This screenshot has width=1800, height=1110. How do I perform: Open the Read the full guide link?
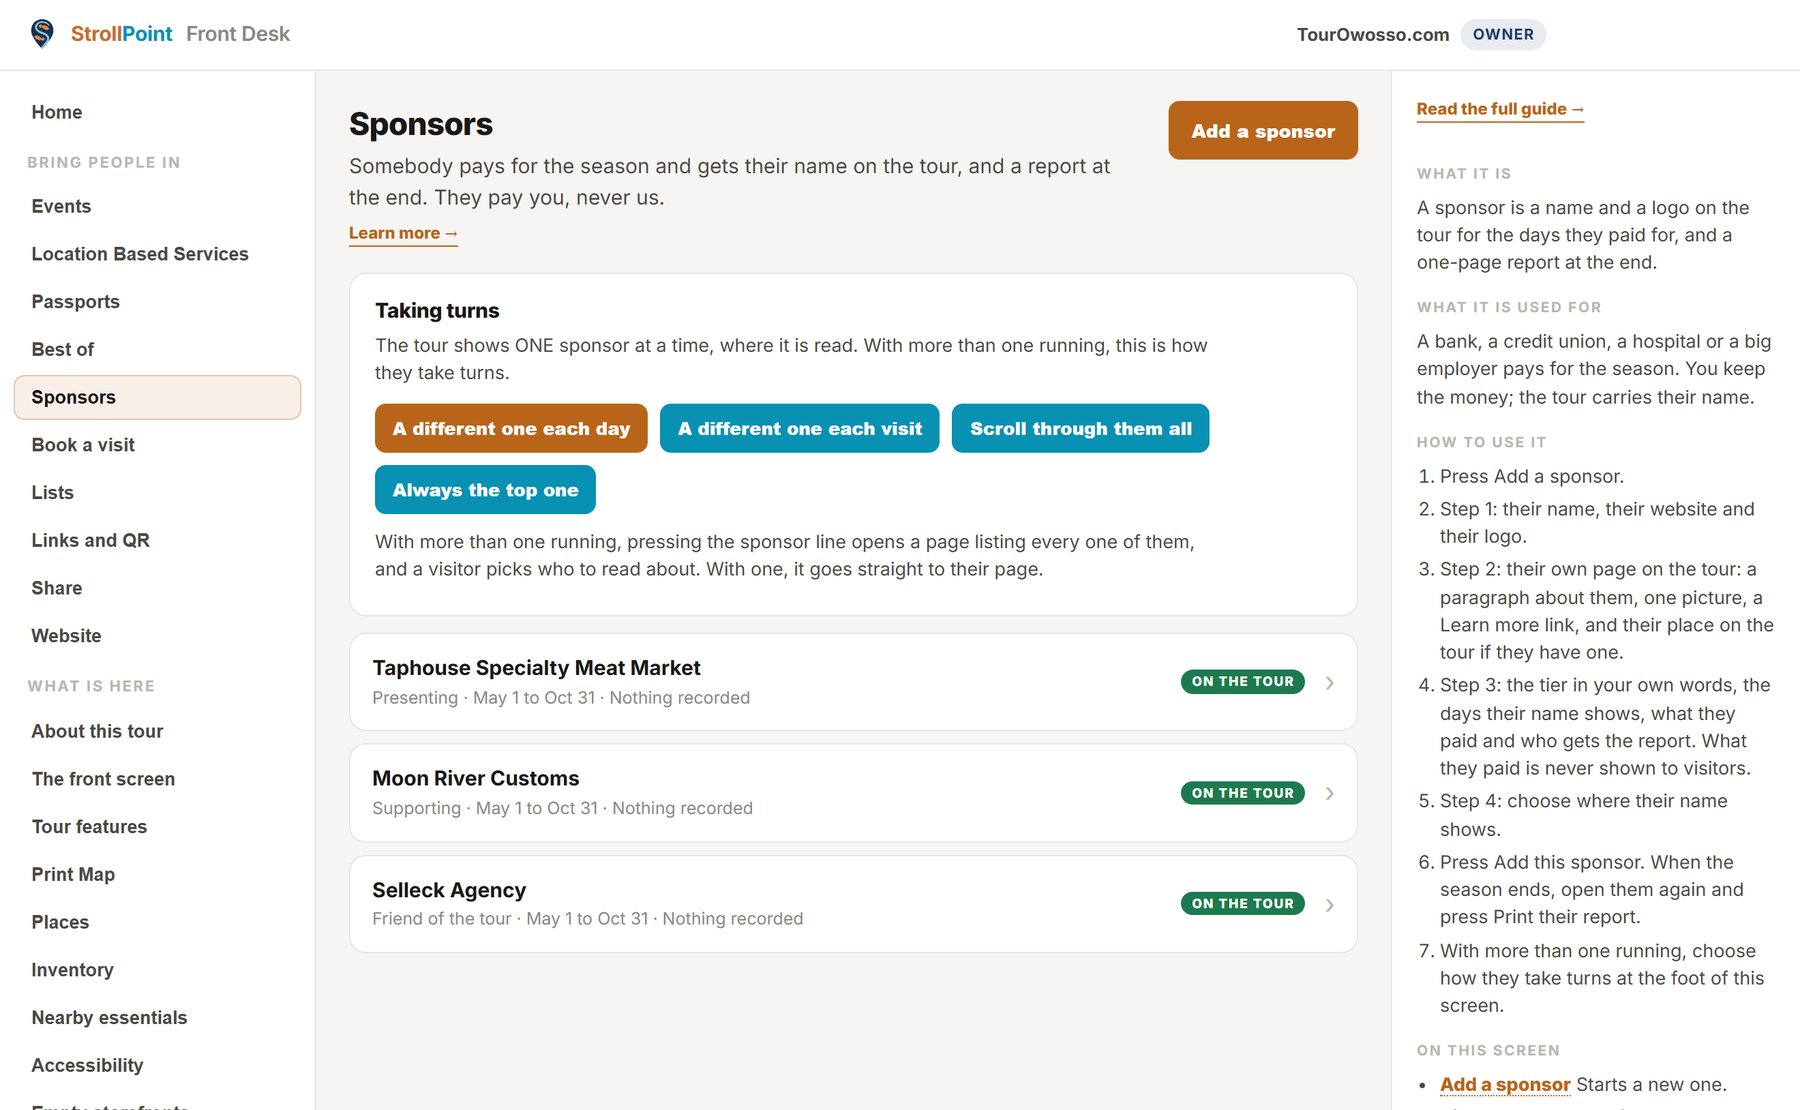[1500, 109]
